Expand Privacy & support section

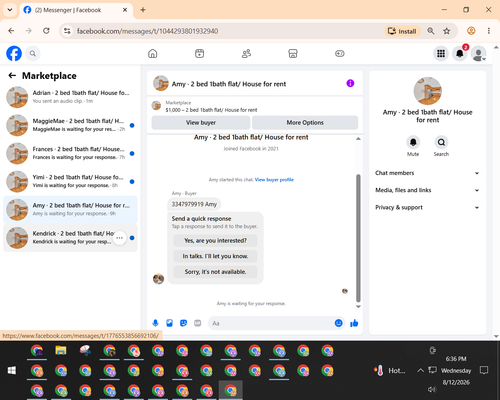point(427,207)
